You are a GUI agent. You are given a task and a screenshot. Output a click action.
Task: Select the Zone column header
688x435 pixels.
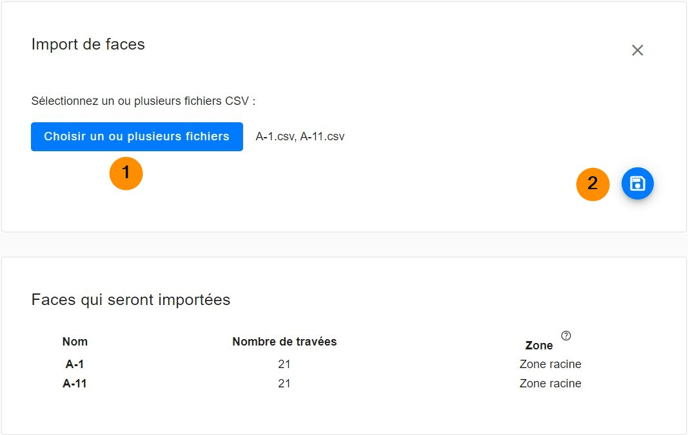click(539, 346)
